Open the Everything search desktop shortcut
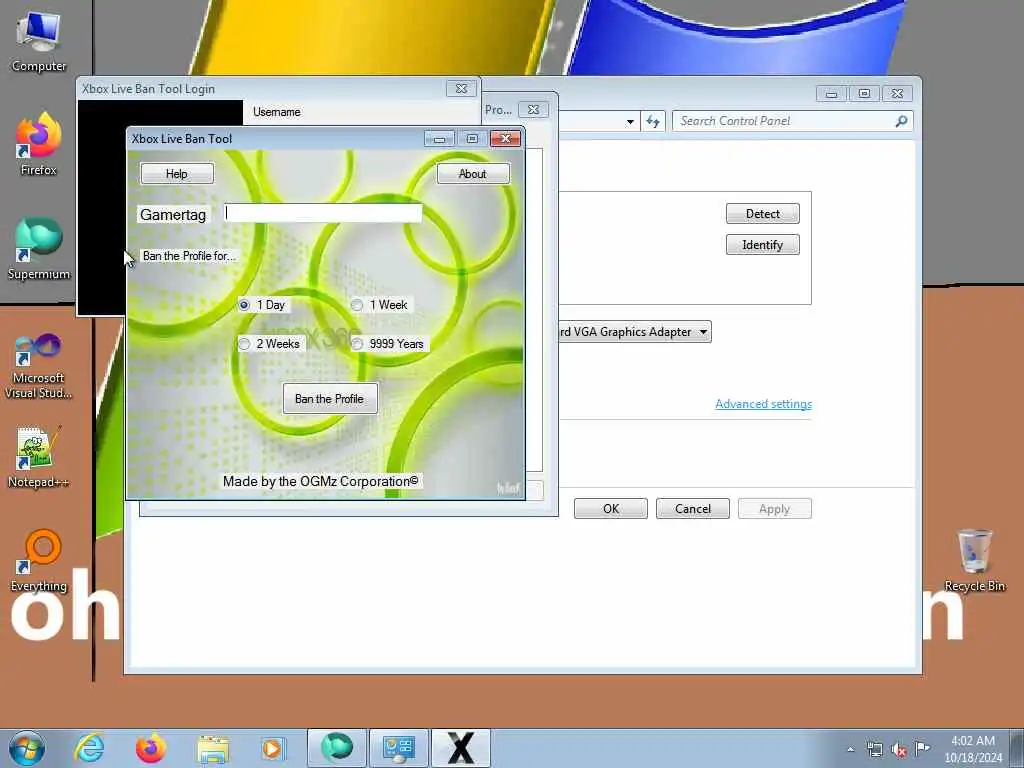The height and width of the screenshot is (768, 1024). click(x=39, y=560)
